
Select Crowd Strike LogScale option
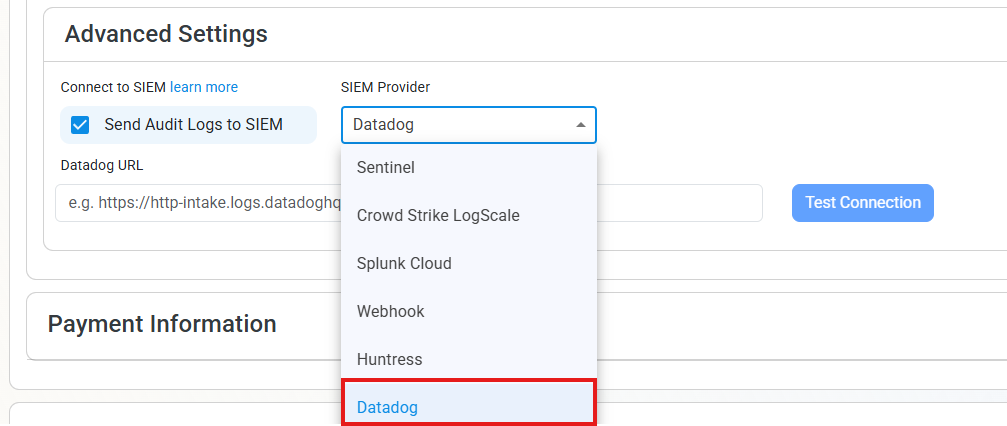(x=469, y=216)
